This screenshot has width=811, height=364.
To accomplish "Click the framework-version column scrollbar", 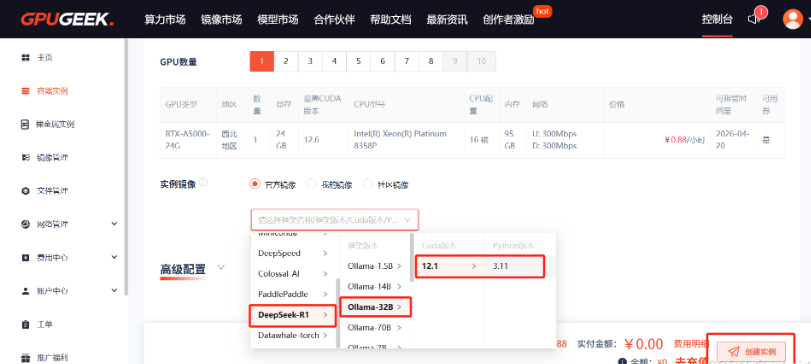I will [x=412, y=257].
